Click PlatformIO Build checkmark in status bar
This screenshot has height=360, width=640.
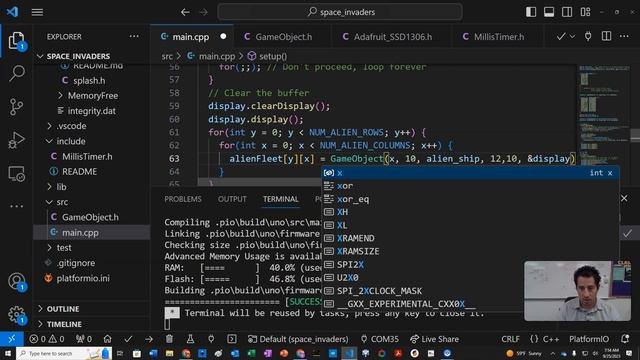tap(128, 339)
